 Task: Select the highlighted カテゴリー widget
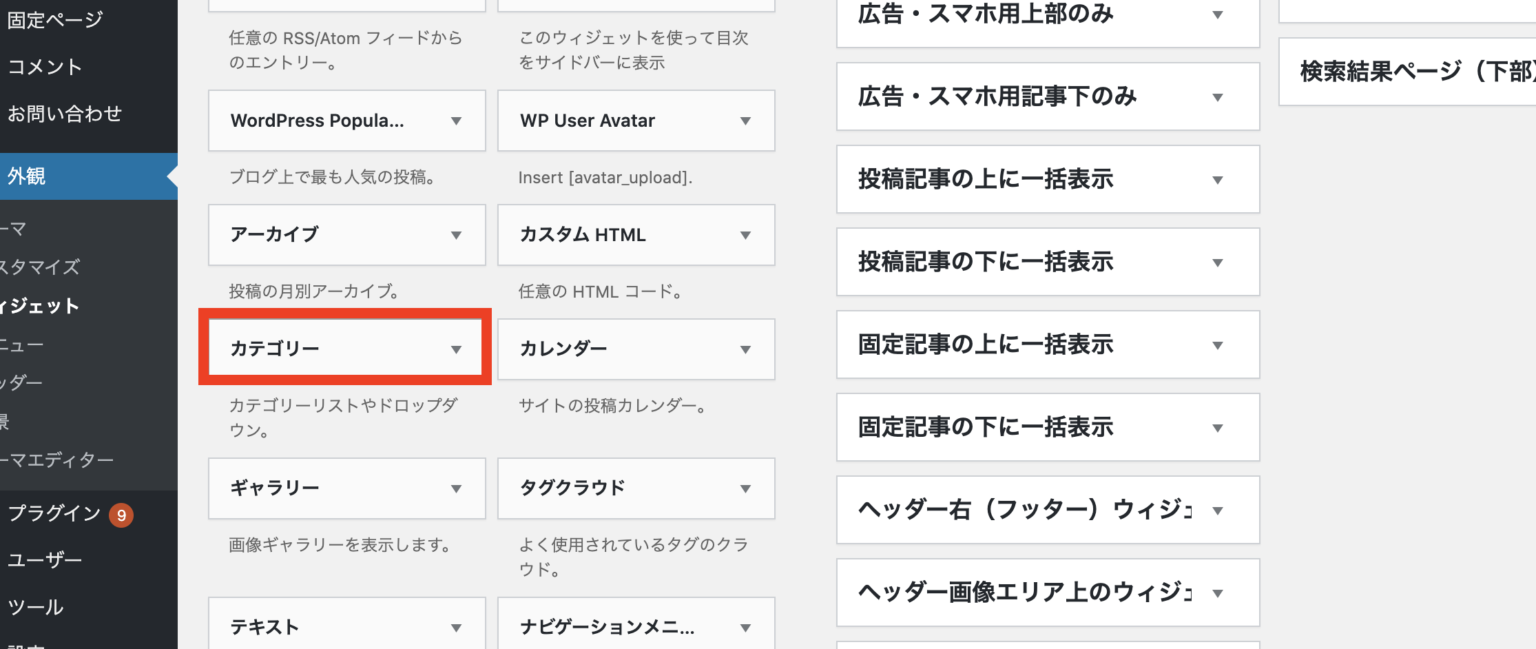pos(345,347)
